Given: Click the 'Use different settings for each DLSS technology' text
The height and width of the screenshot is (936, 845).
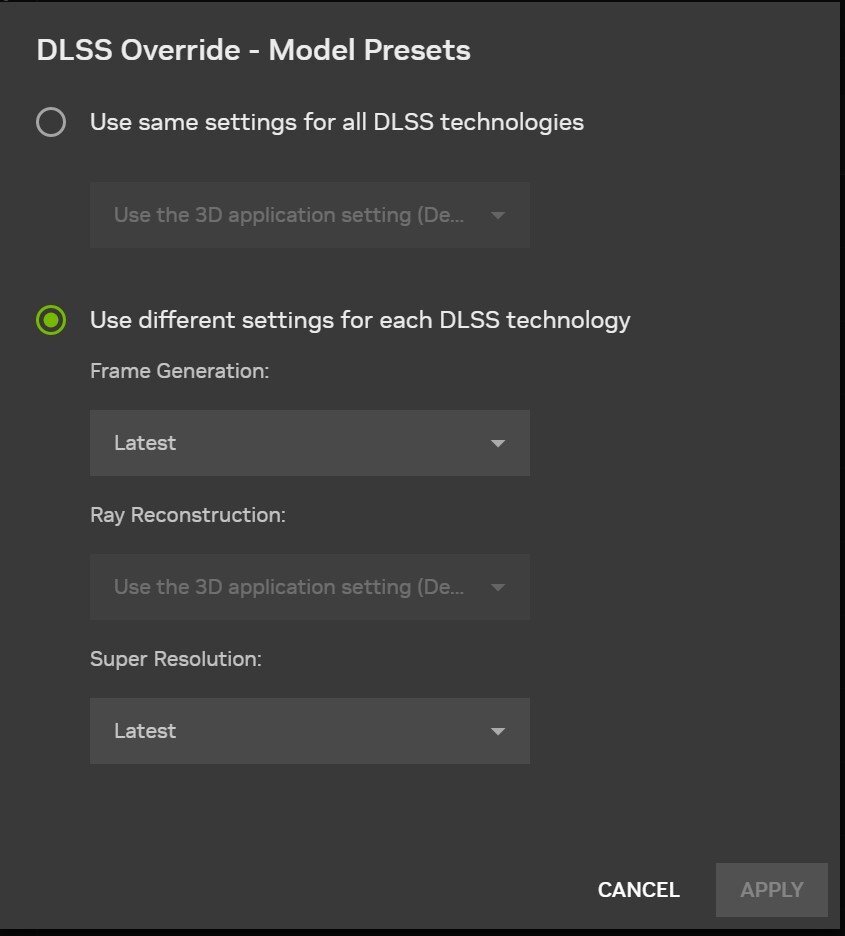Looking at the screenshot, I should pos(360,321).
